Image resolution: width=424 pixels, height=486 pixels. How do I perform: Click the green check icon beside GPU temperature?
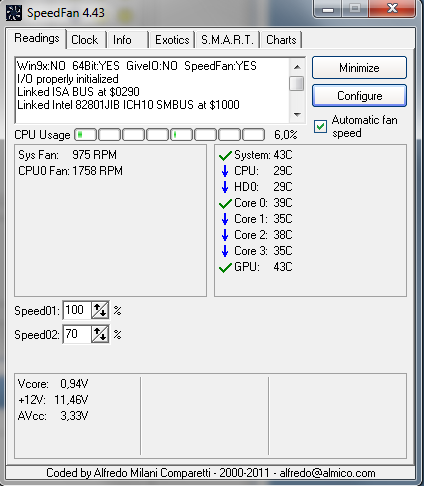(225, 267)
